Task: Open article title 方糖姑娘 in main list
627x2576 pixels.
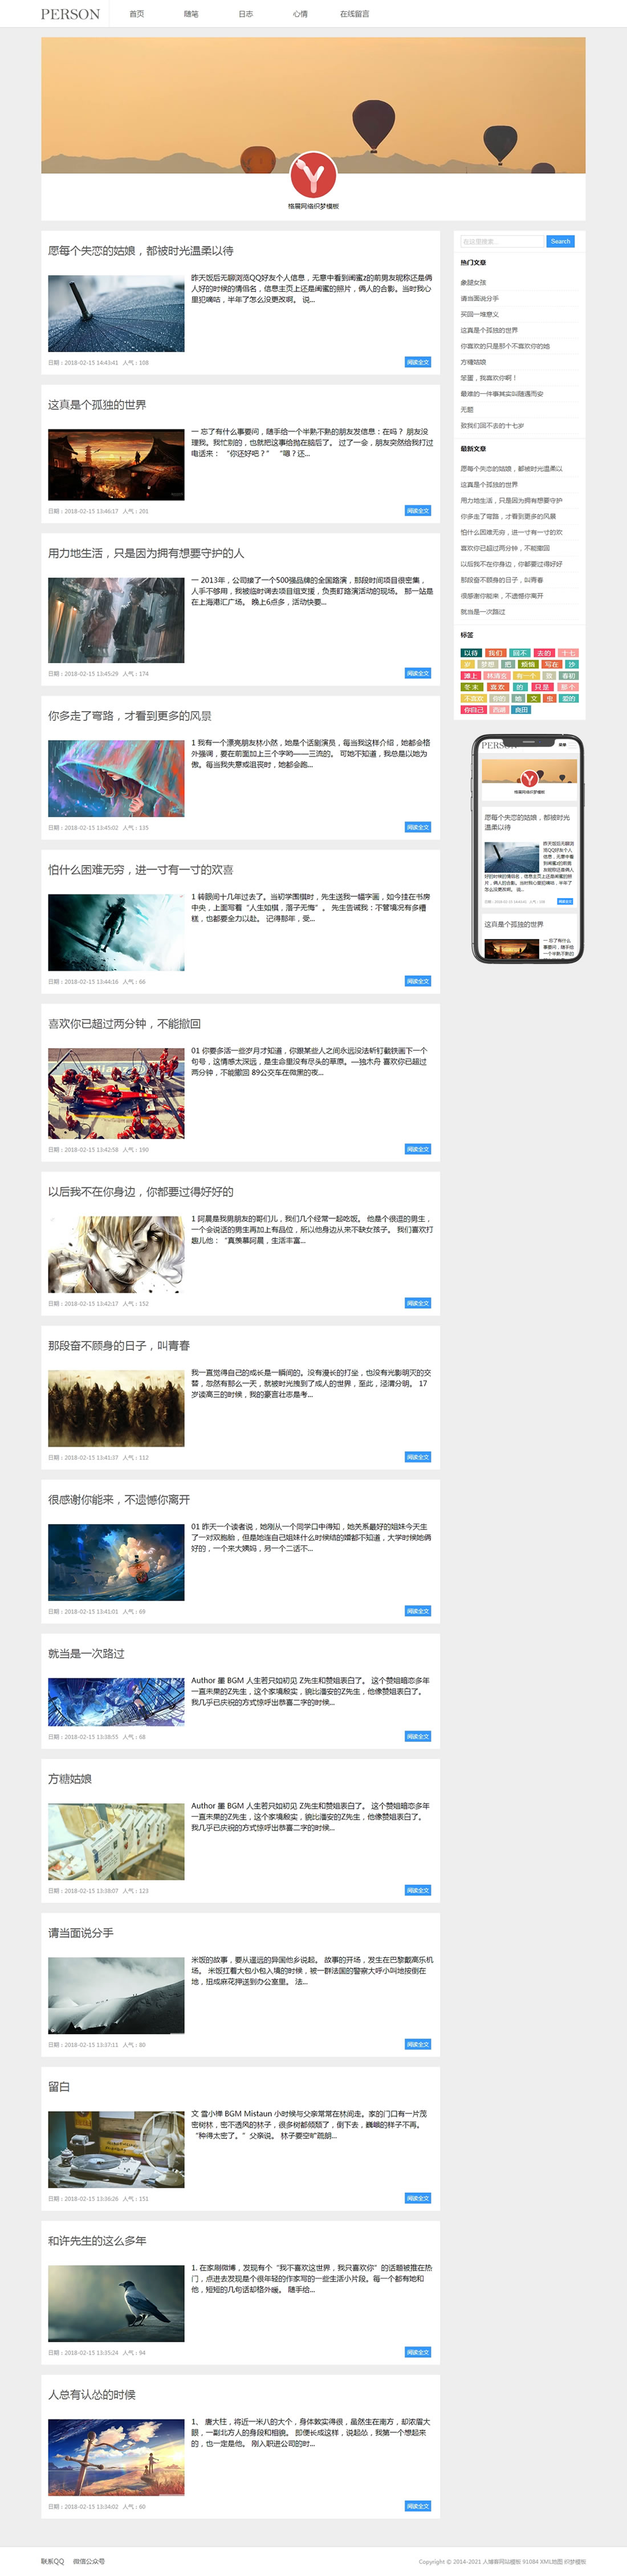Action: [x=70, y=1779]
